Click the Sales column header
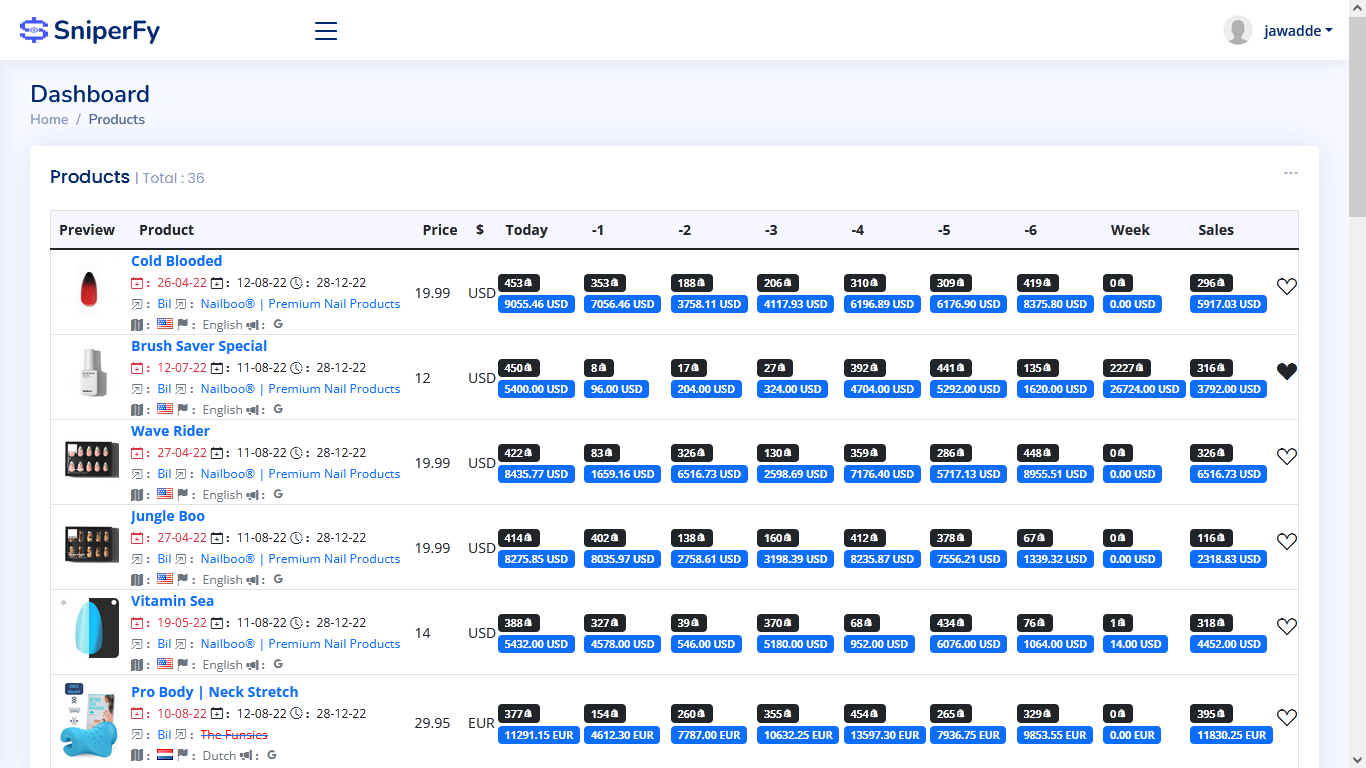 [x=1216, y=230]
